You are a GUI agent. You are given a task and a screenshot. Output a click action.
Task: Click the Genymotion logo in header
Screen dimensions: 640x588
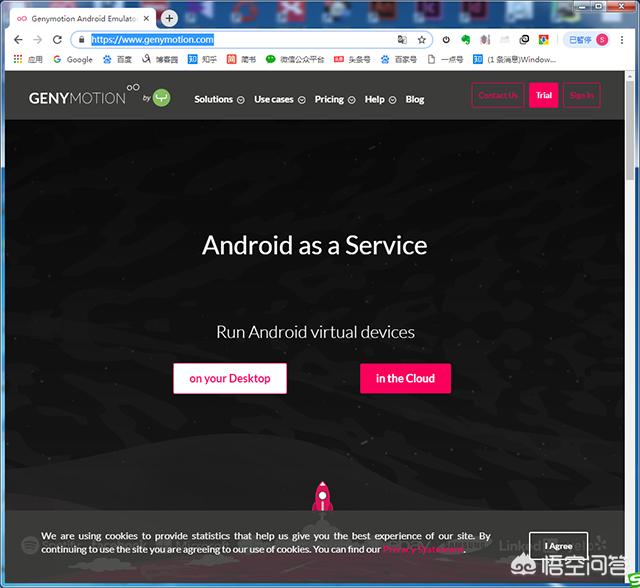pos(84,95)
